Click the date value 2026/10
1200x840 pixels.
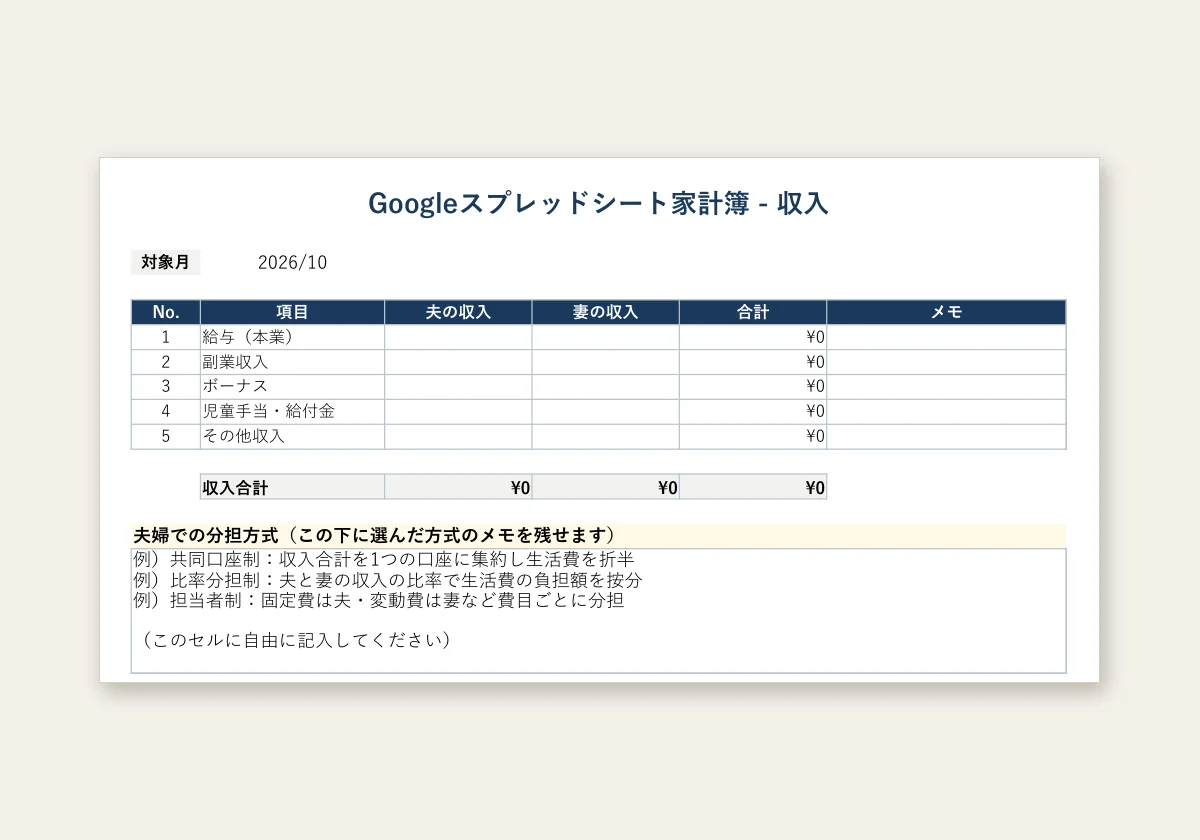[x=292, y=263]
